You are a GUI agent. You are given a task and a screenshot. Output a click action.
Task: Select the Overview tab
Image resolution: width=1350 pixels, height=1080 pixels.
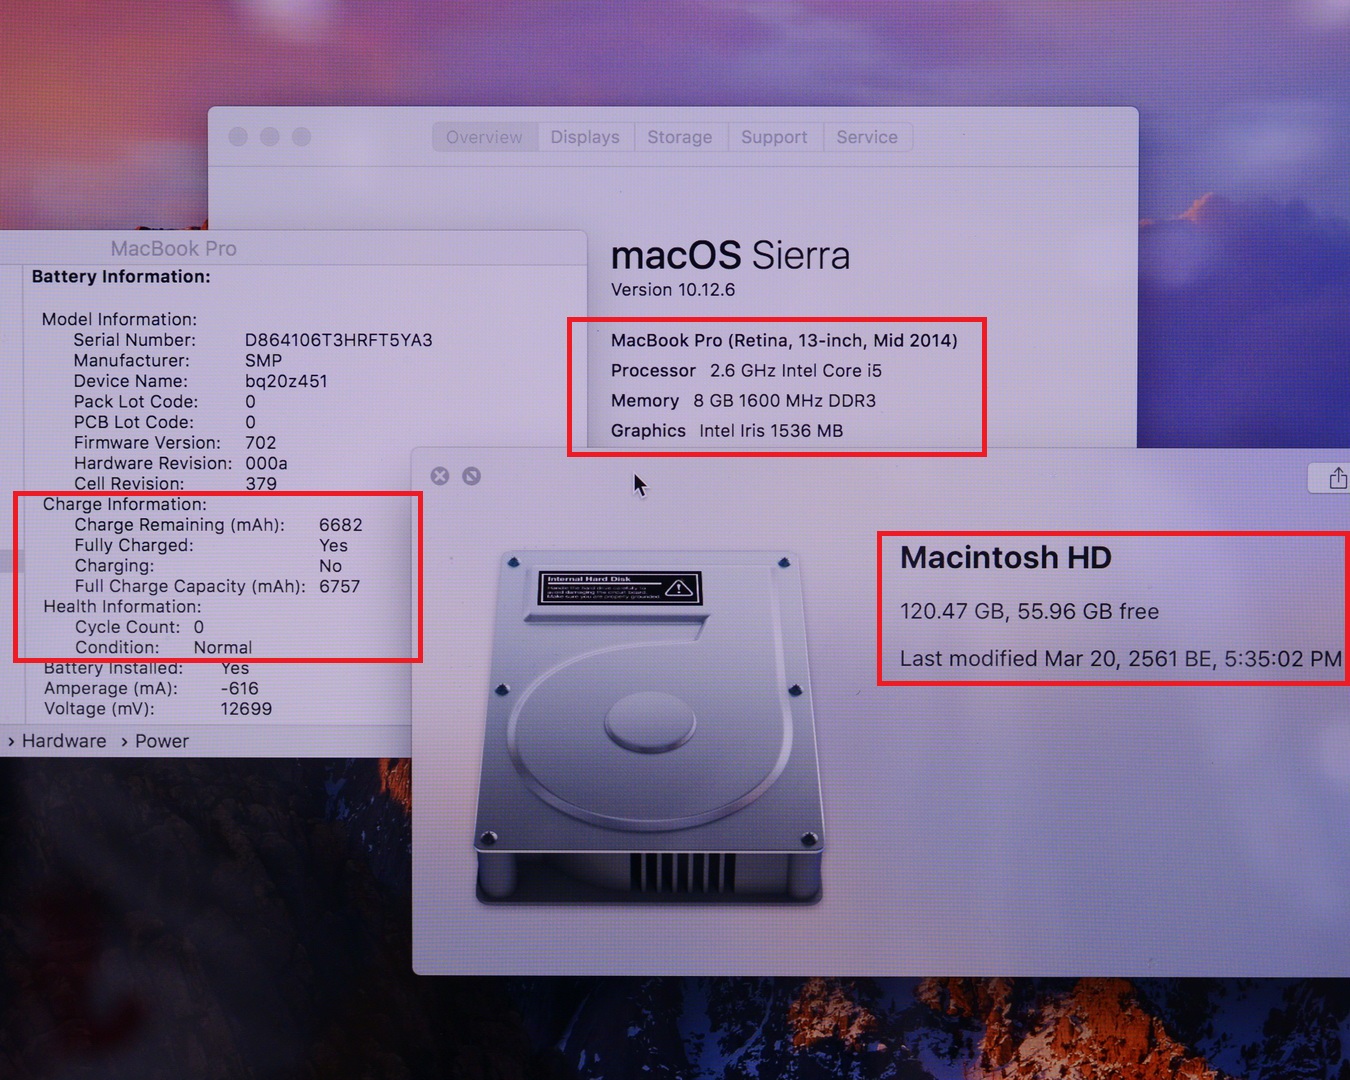pos(484,137)
